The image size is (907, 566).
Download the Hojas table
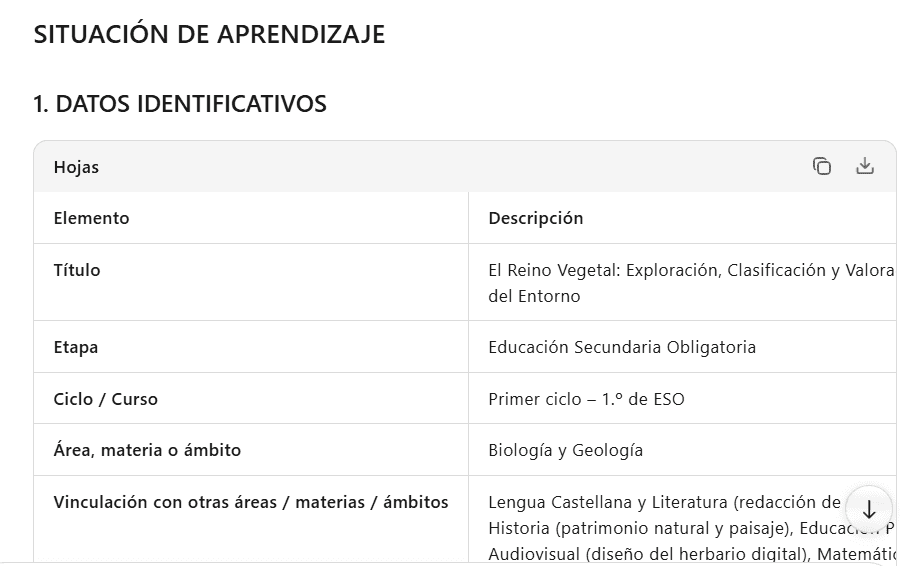865,167
